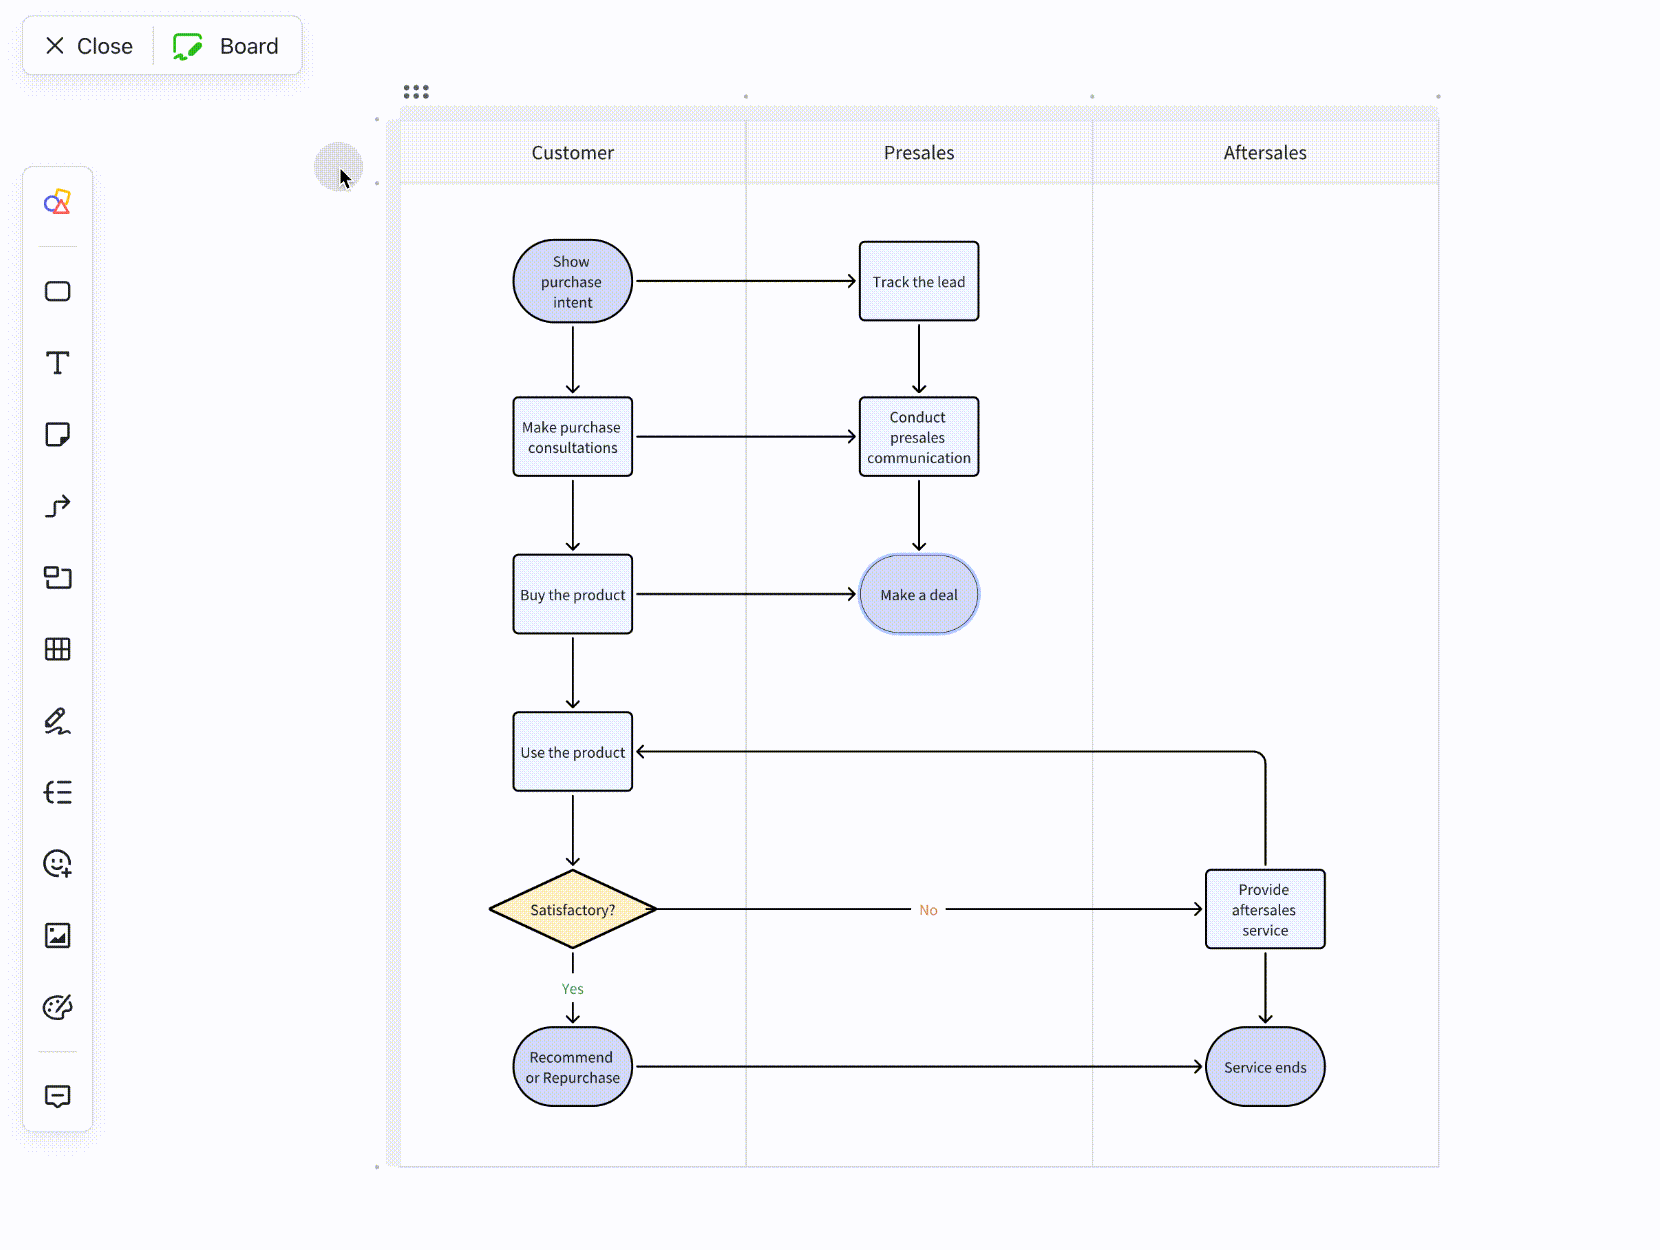
Task: Click the frame drag handle dots
Action: [x=416, y=91]
